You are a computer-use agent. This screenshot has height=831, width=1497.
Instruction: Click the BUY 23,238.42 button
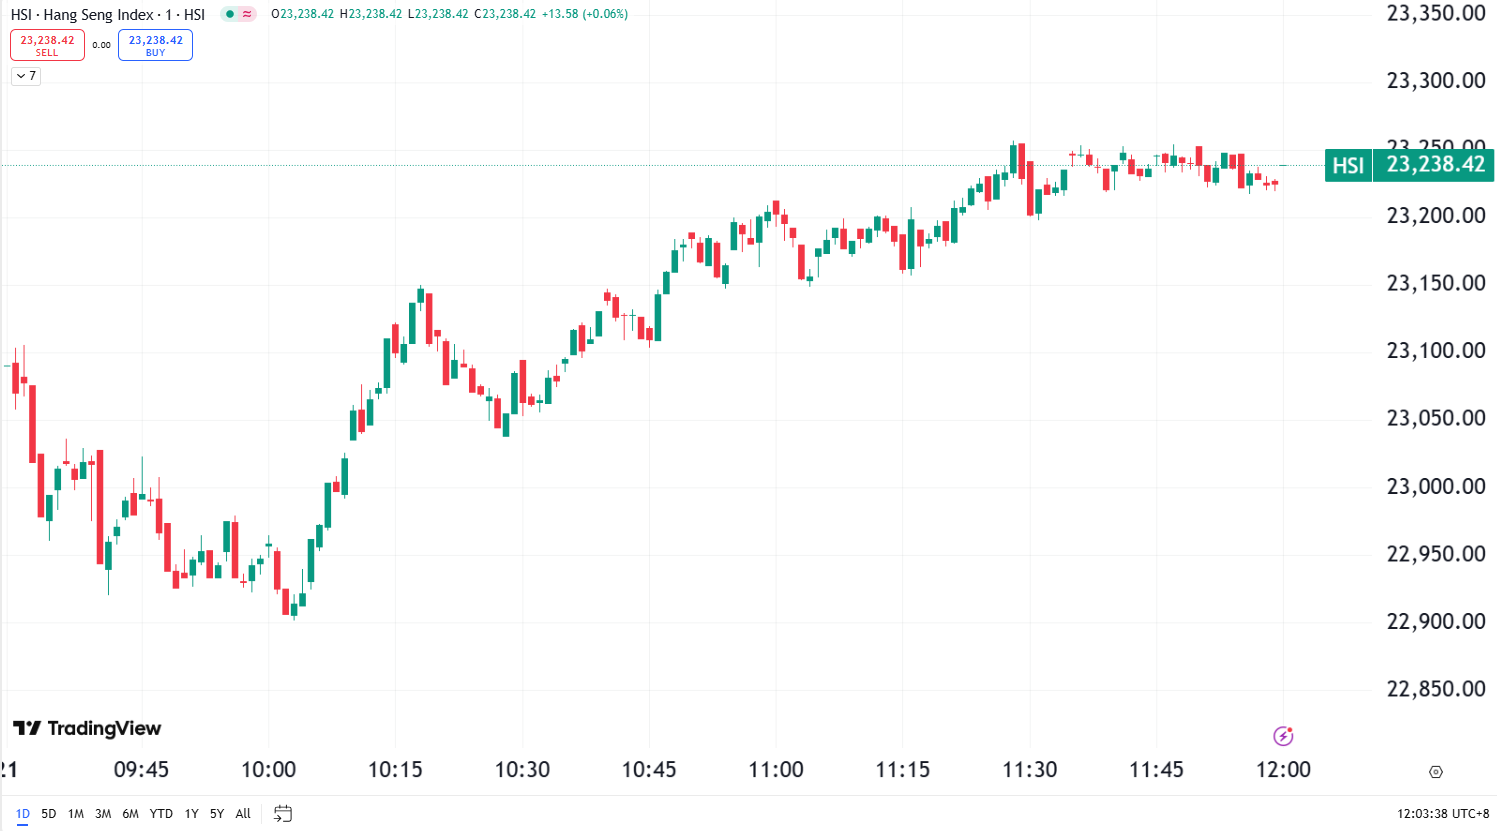[155, 44]
